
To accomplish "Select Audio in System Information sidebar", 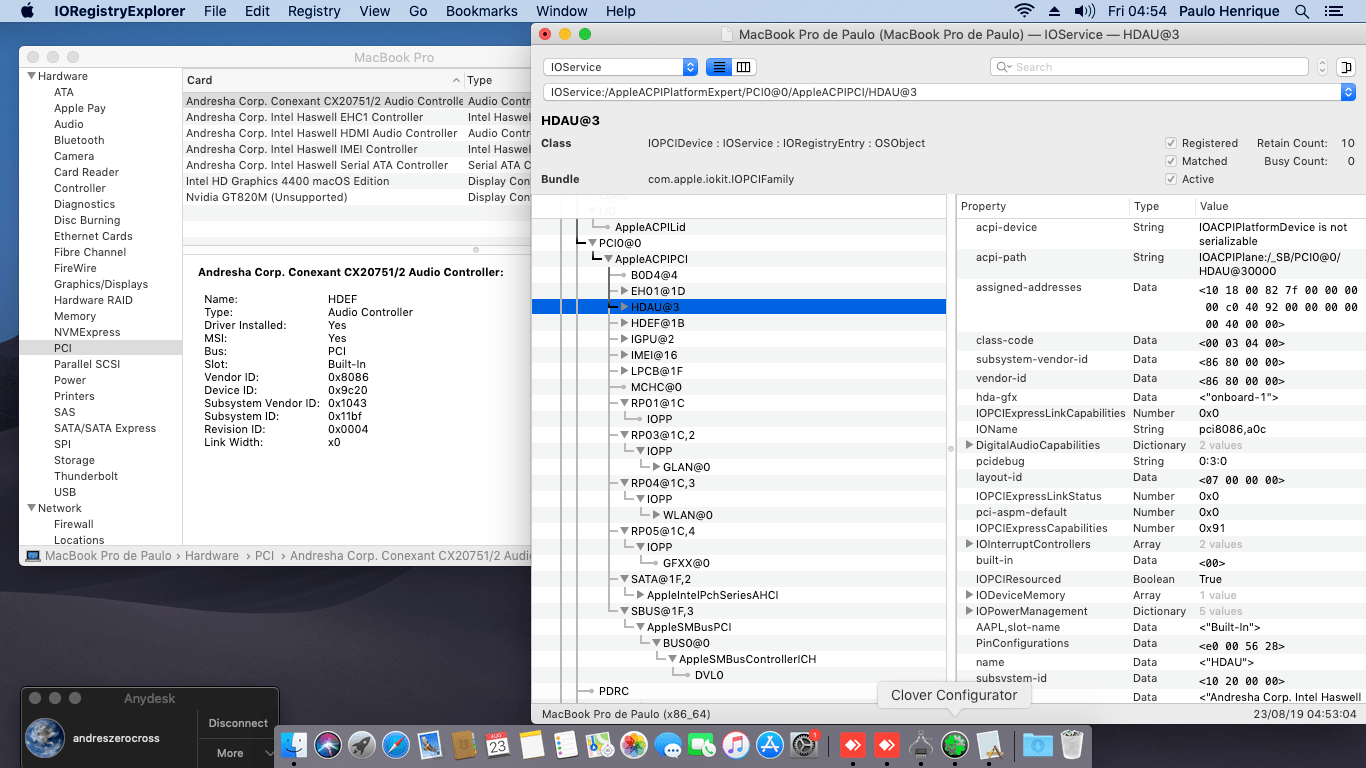I will tap(69, 124).
